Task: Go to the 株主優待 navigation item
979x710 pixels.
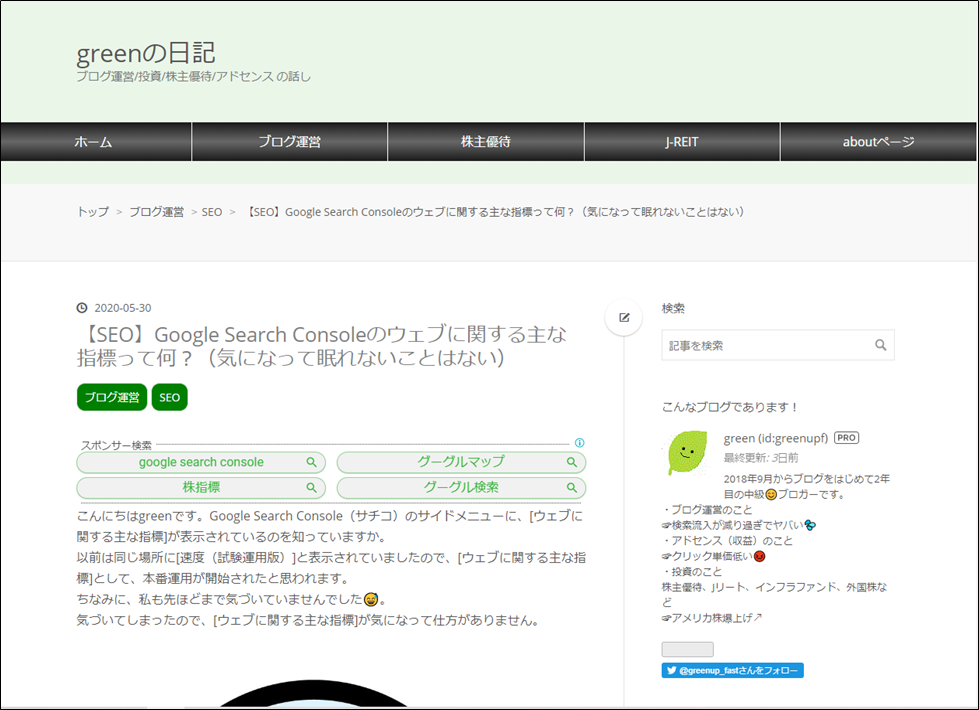Action: [x=486, y=142]
